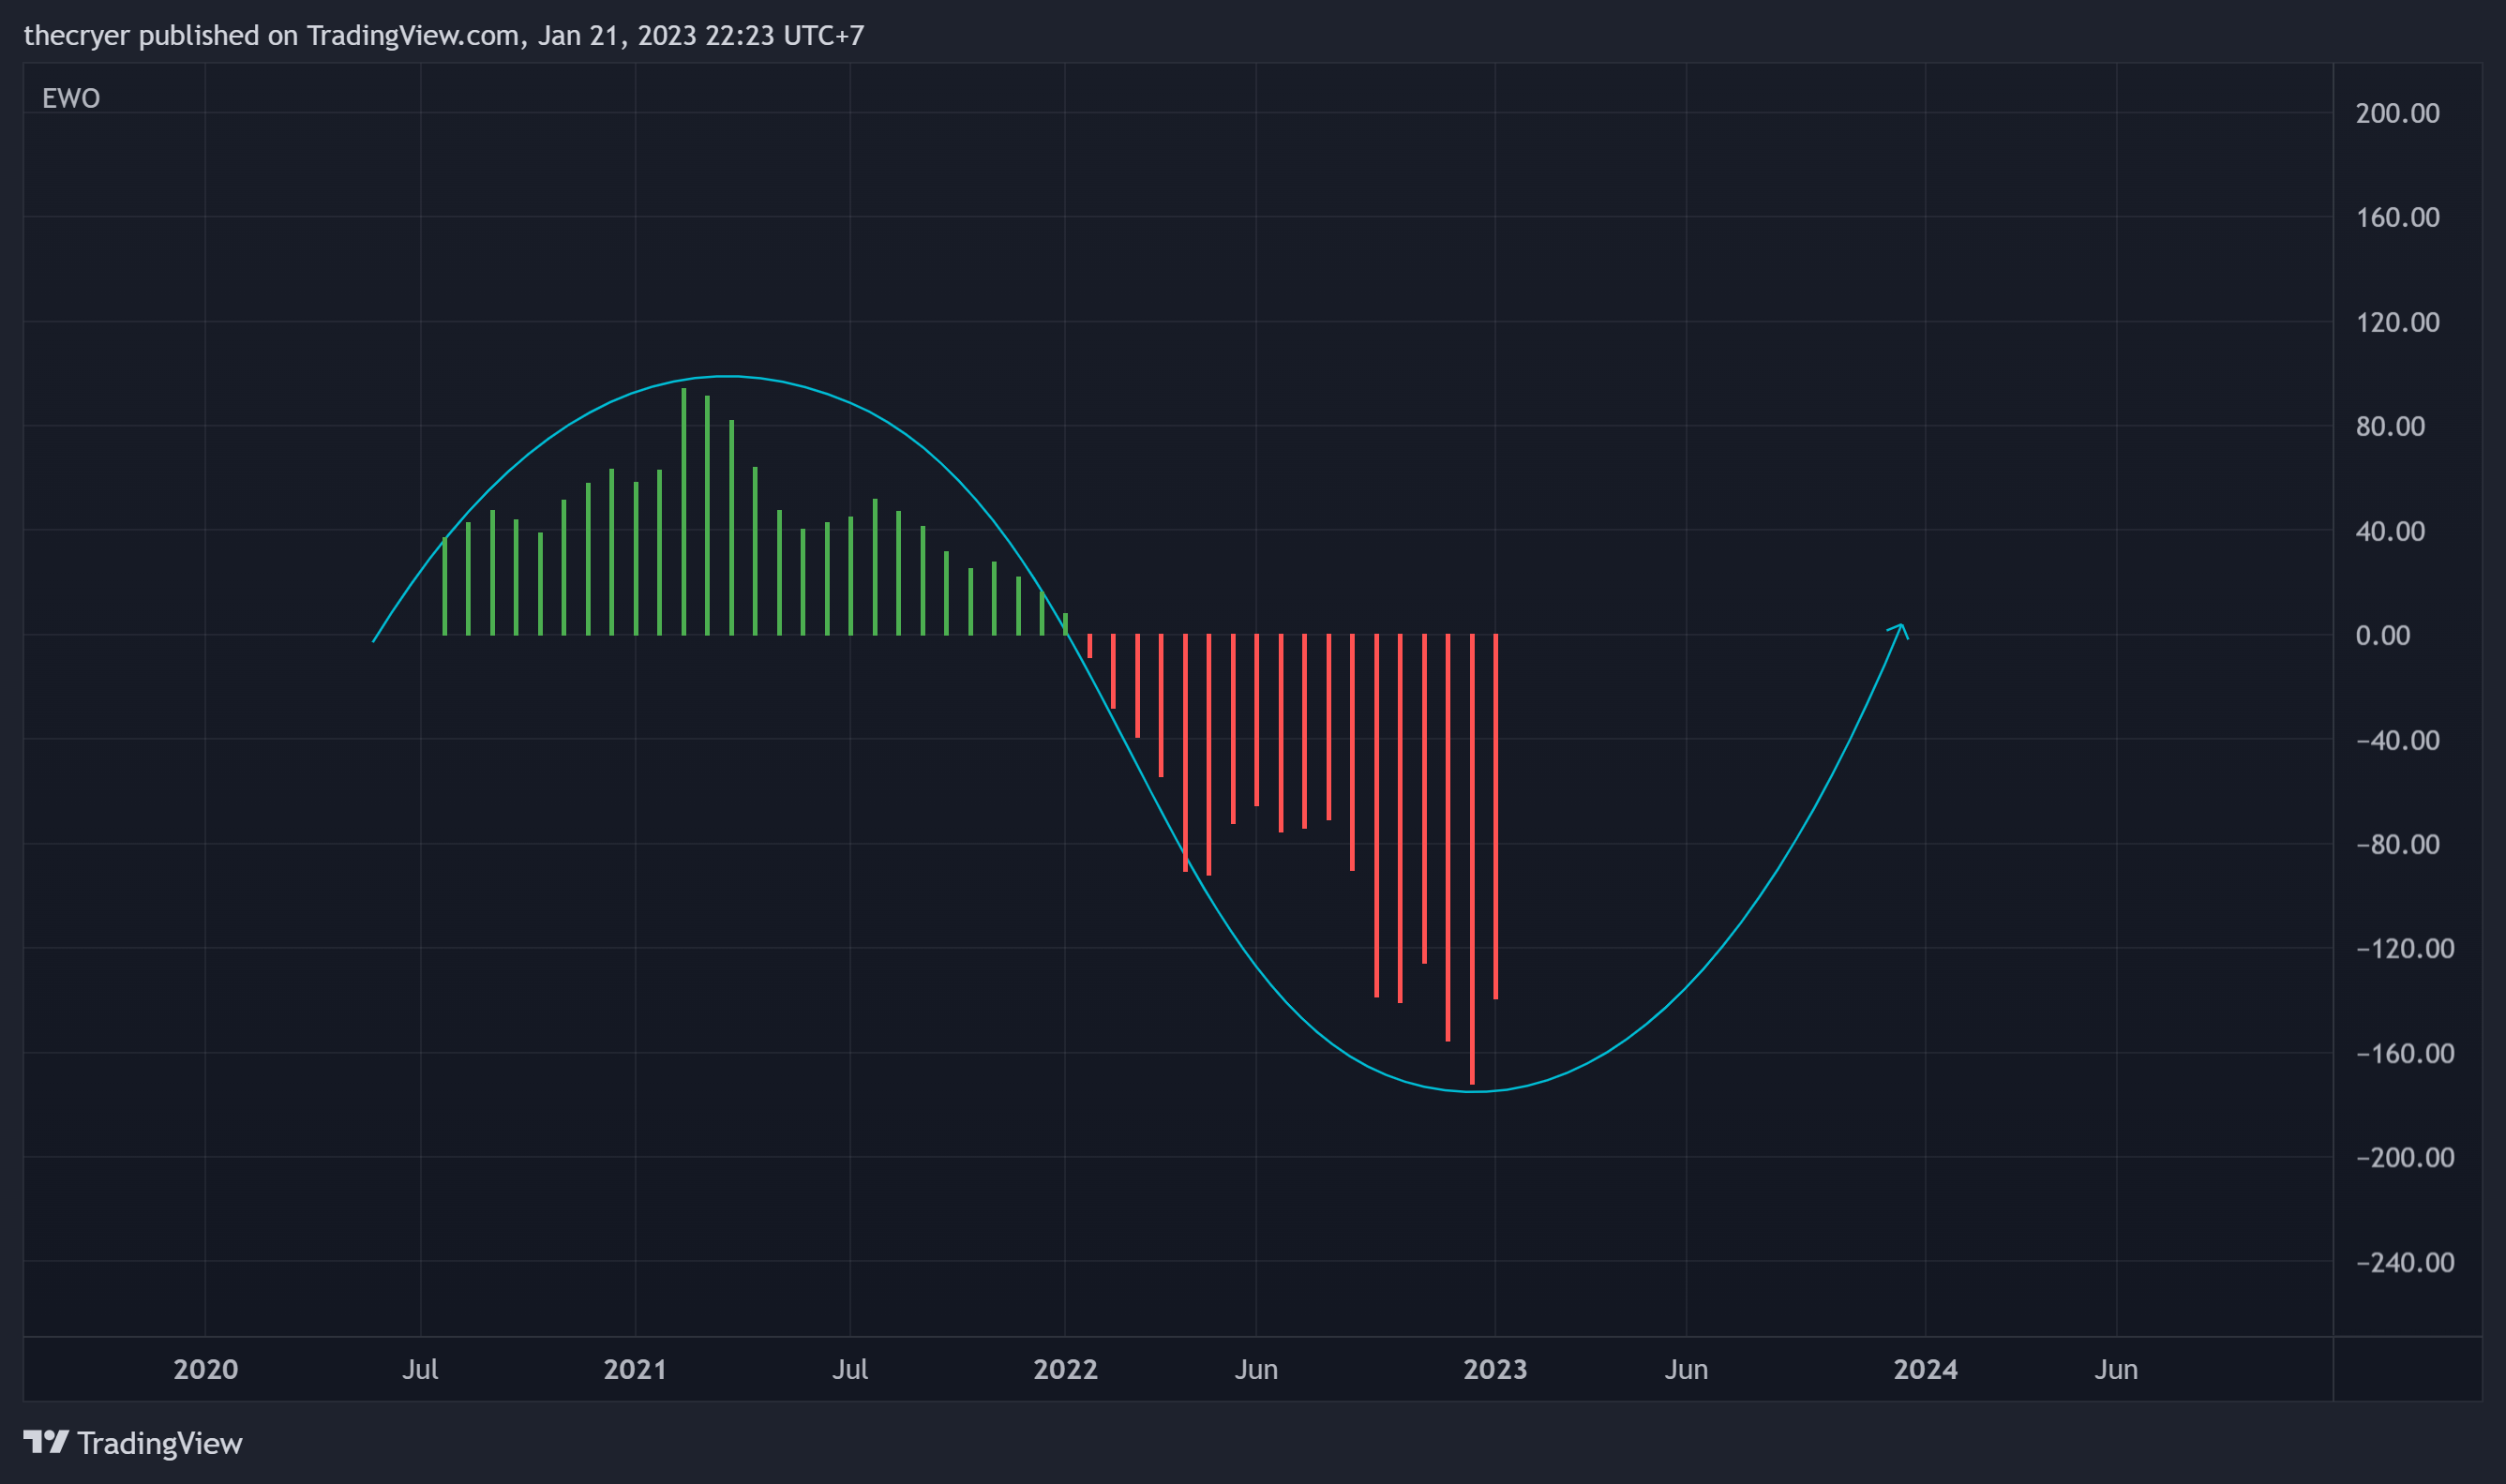This screenshot has width=2506, height=1484.
Task: Click the longest red histogram bar
Action: [x=1472, y=859]
